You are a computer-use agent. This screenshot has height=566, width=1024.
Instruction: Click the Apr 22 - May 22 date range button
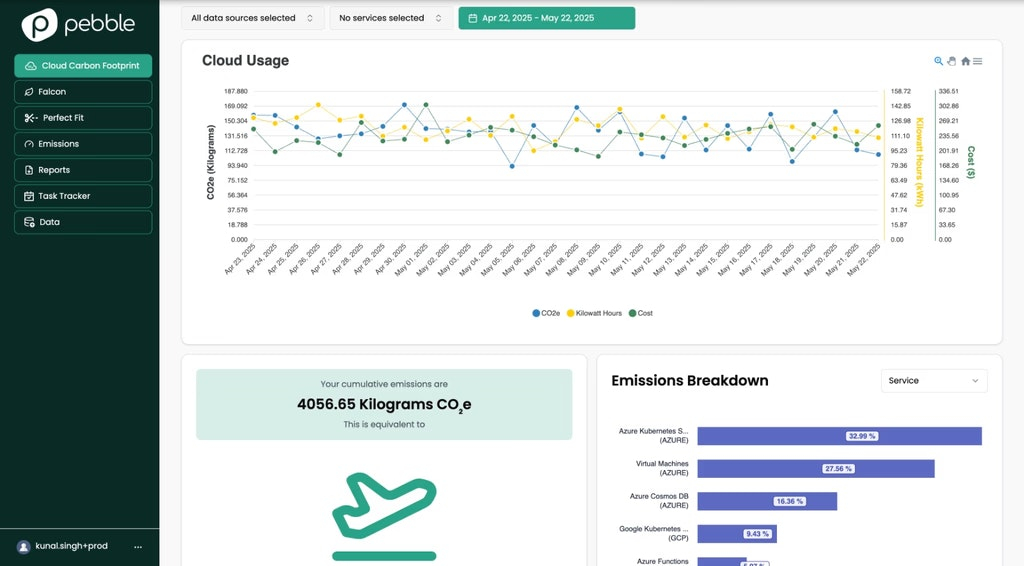(547, 18)
